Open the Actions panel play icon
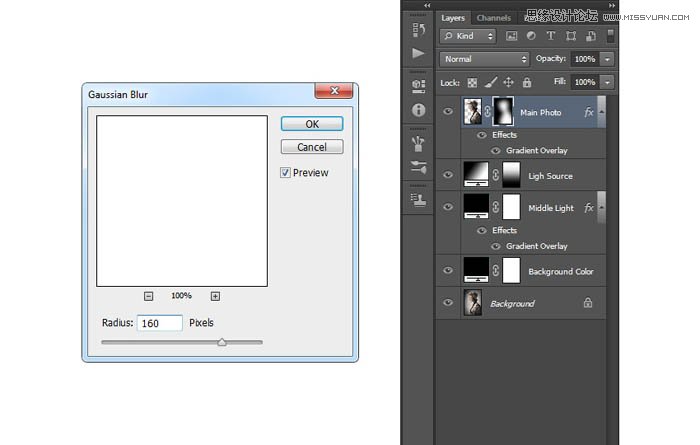700x445 pixels. click(418, 53)
